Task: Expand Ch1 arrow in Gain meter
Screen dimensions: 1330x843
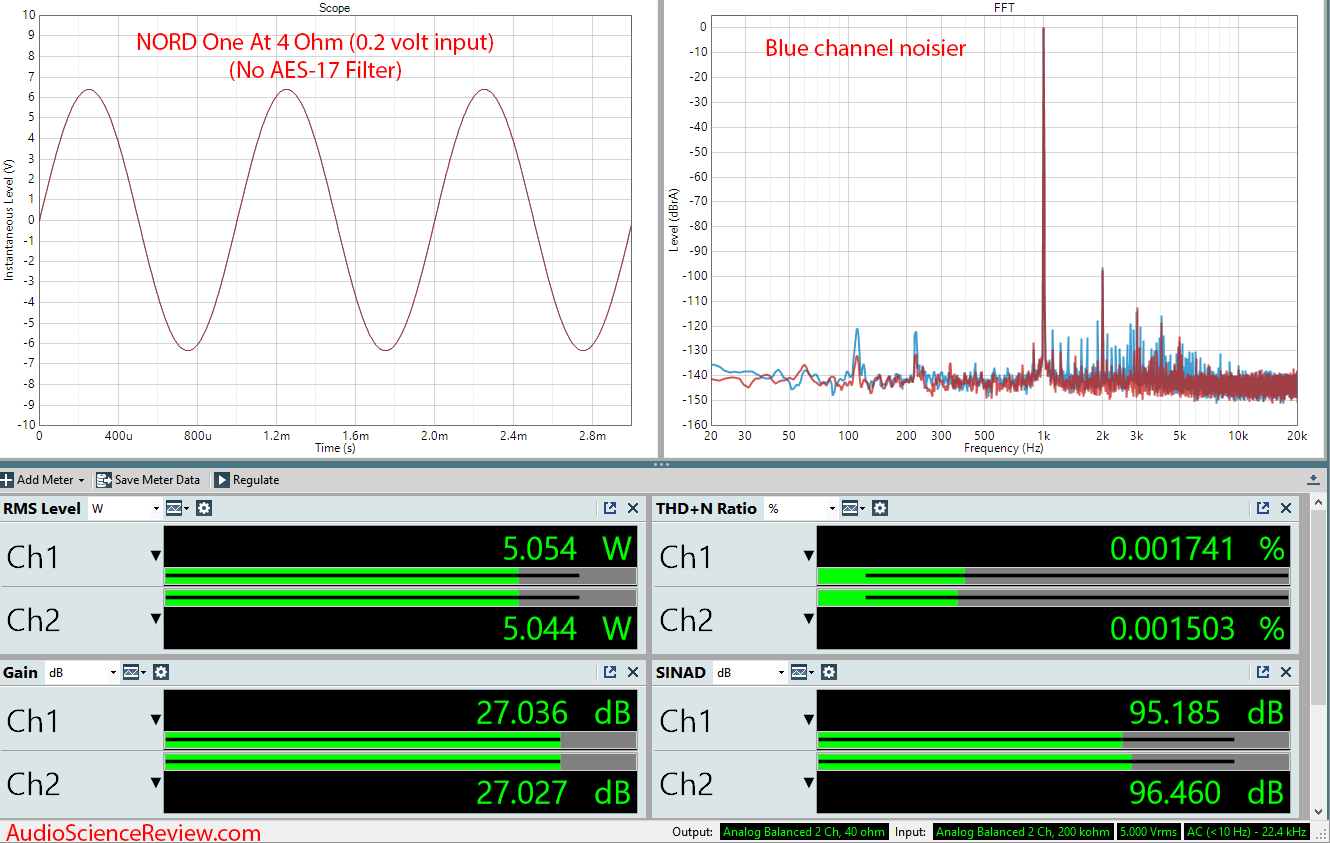Action: pos(155,719)
